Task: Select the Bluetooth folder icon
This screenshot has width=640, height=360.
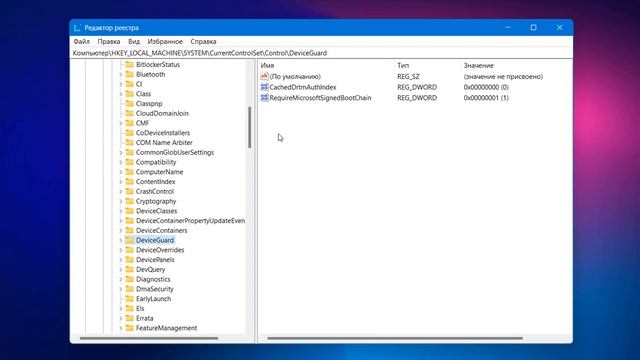Action: tap(130, 74)
